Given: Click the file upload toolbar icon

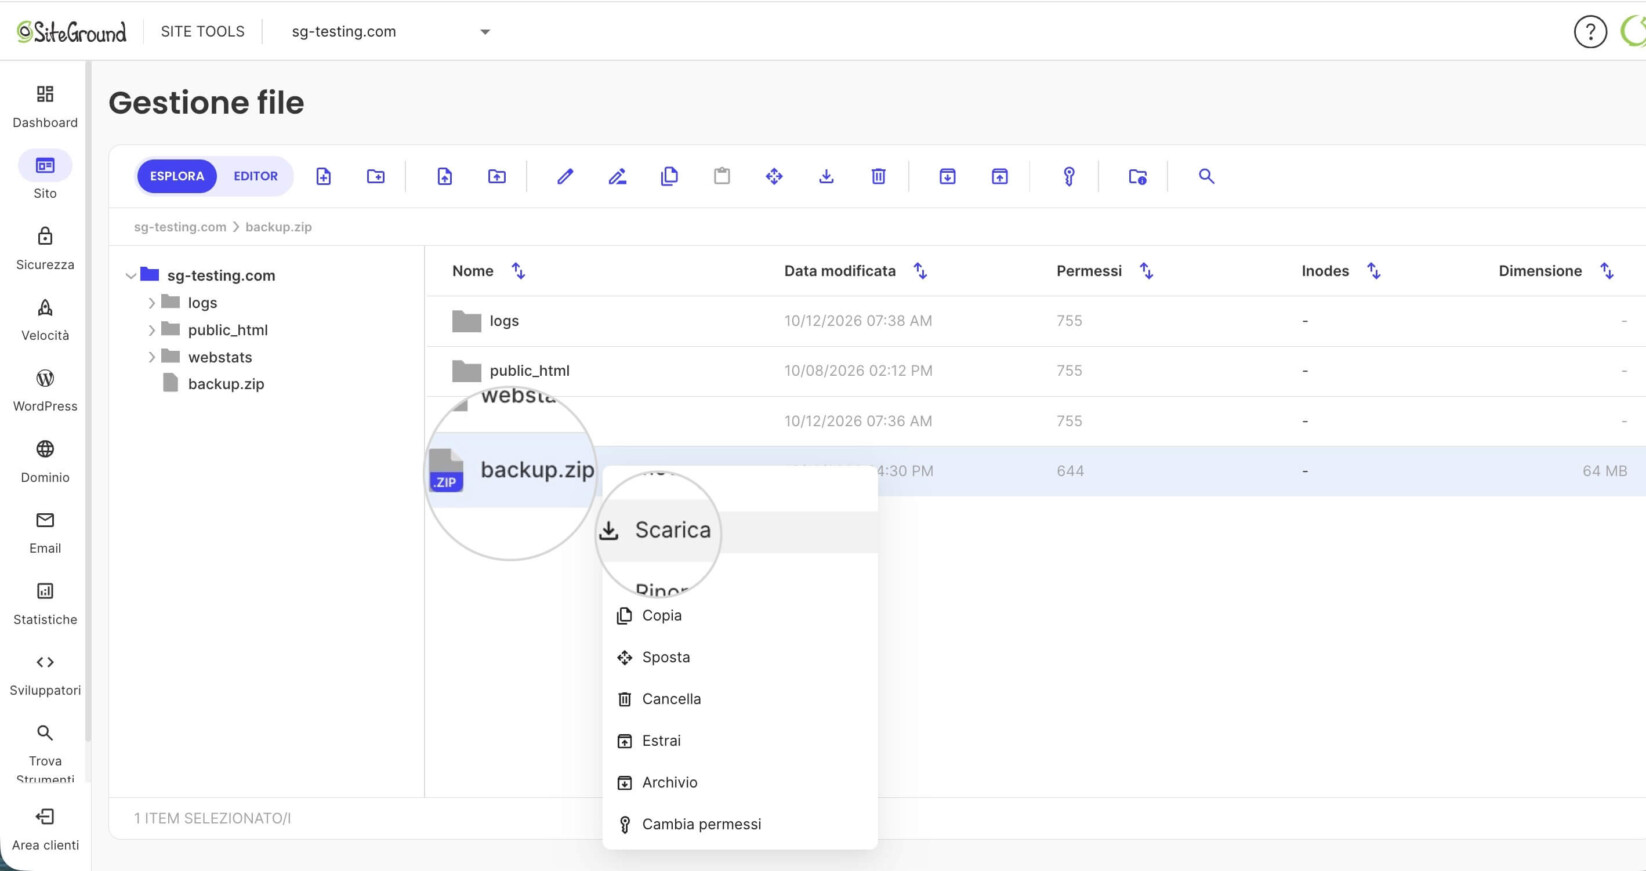Looking at the screenshot, I should point(445,176).
